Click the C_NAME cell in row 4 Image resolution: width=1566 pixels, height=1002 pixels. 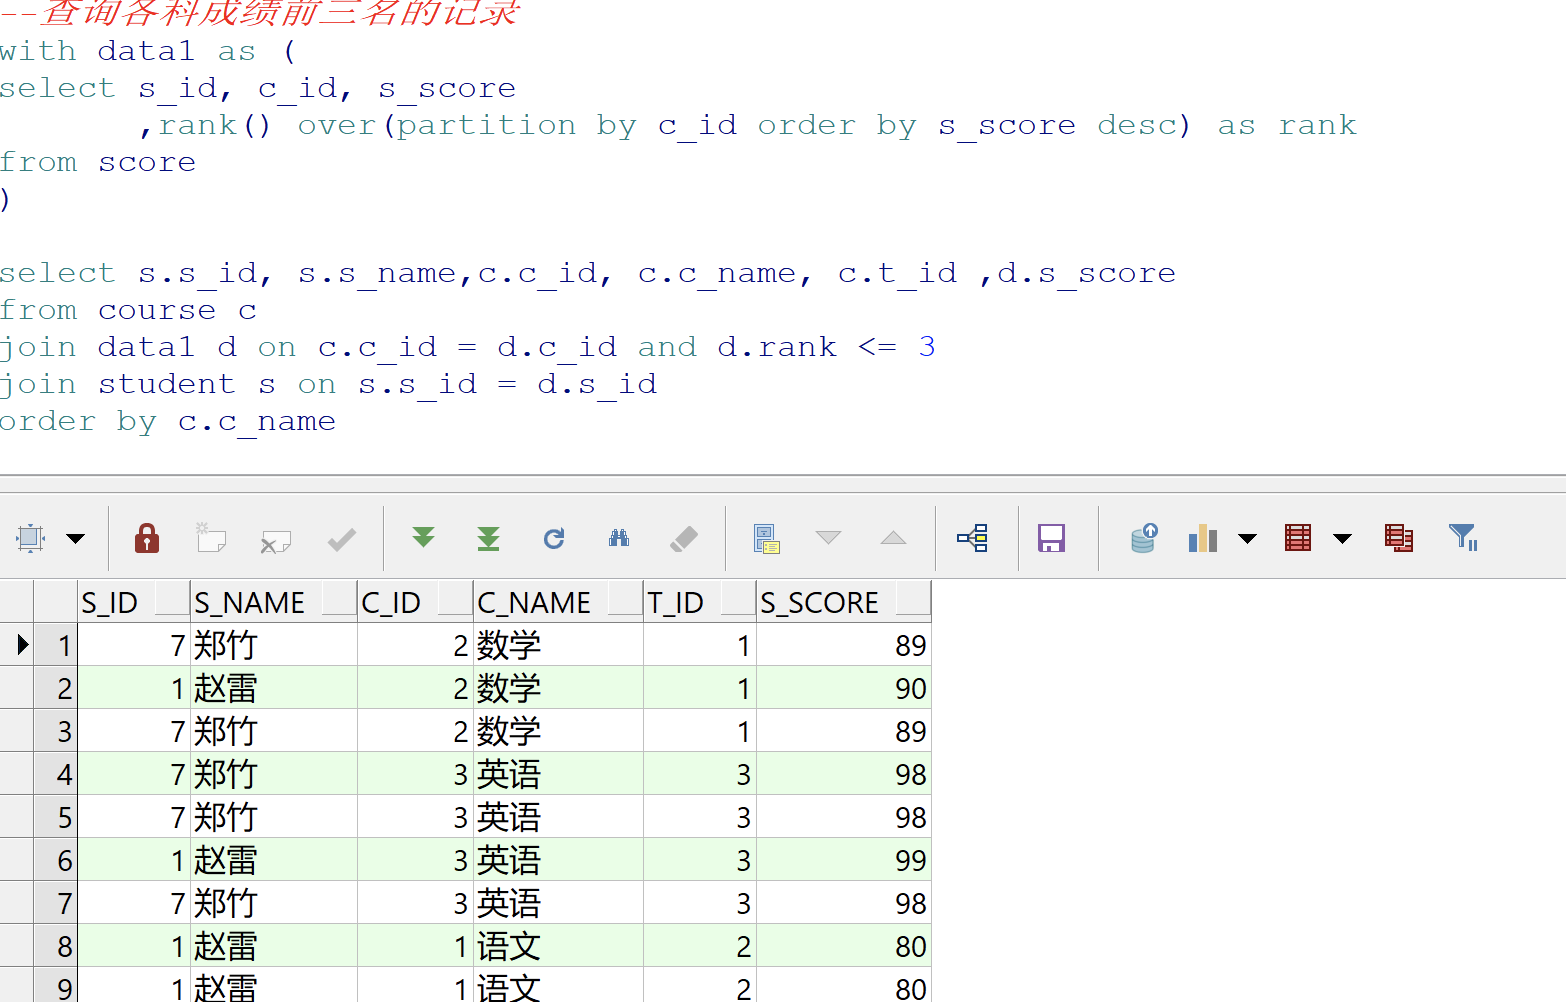[x=558, y=774]
